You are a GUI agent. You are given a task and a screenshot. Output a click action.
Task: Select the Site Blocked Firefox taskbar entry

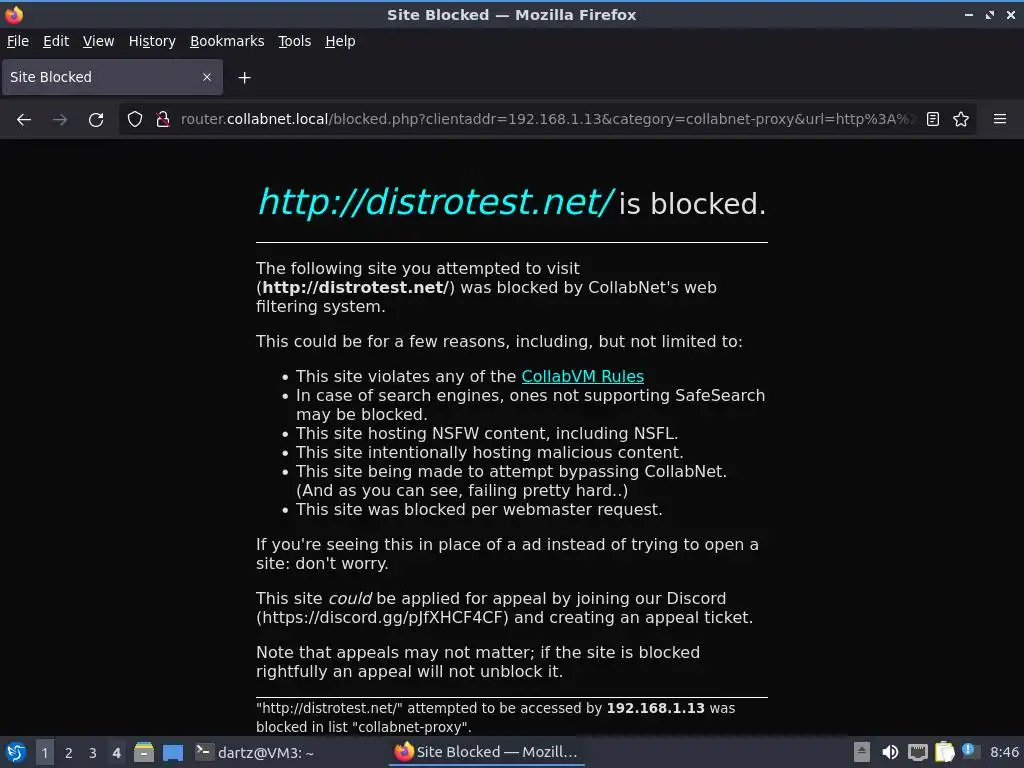pos(487,752)
